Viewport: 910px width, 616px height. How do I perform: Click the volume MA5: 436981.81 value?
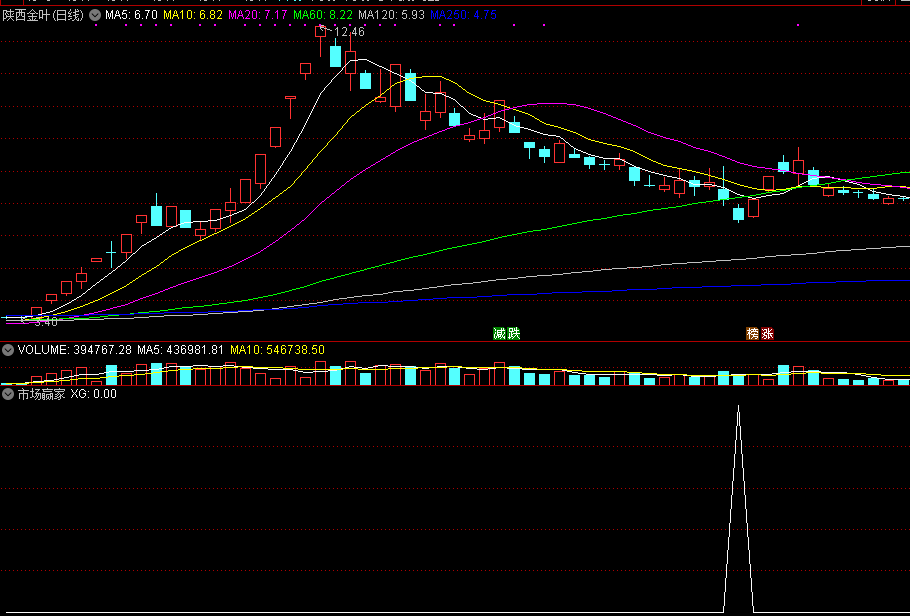180,350
